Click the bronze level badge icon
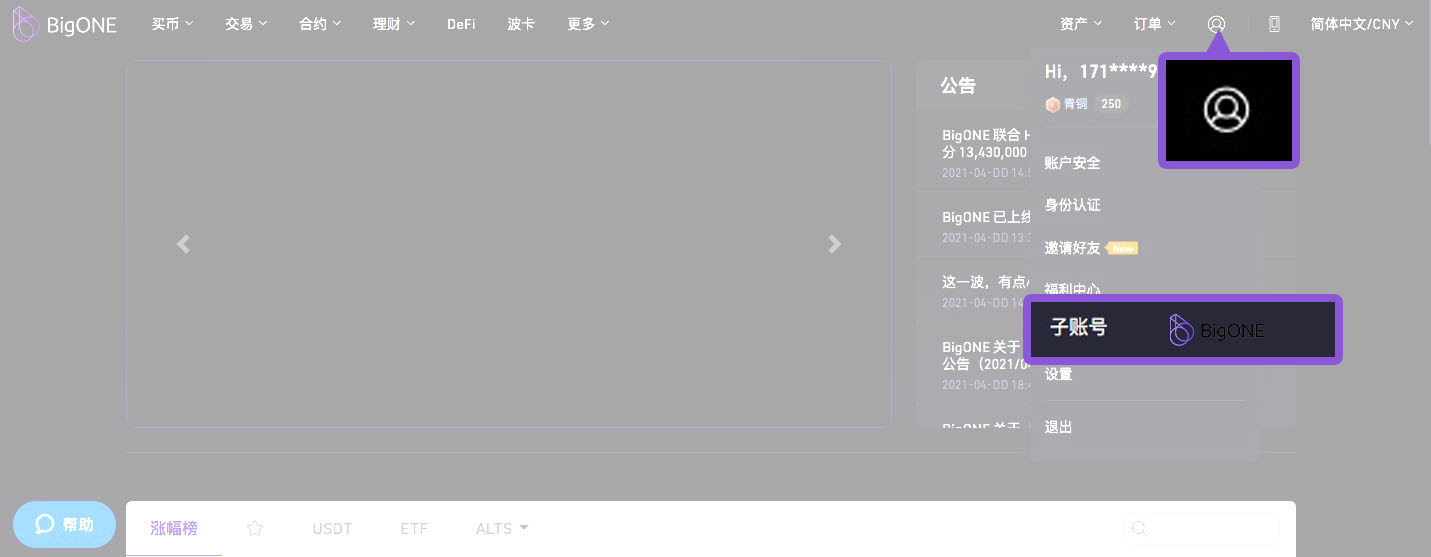This screenshot has width=1431, height=557. click(x=1052, y=104)
